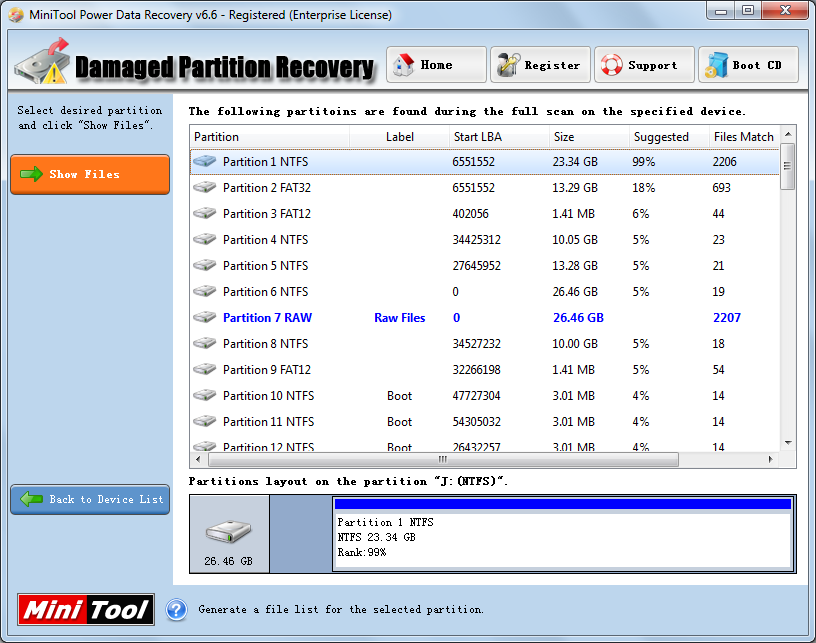Image resolution: width=816 pixels, height=643 pixels.
Task: Click the Raw Files label cell
Action: [x=400, y=318]
